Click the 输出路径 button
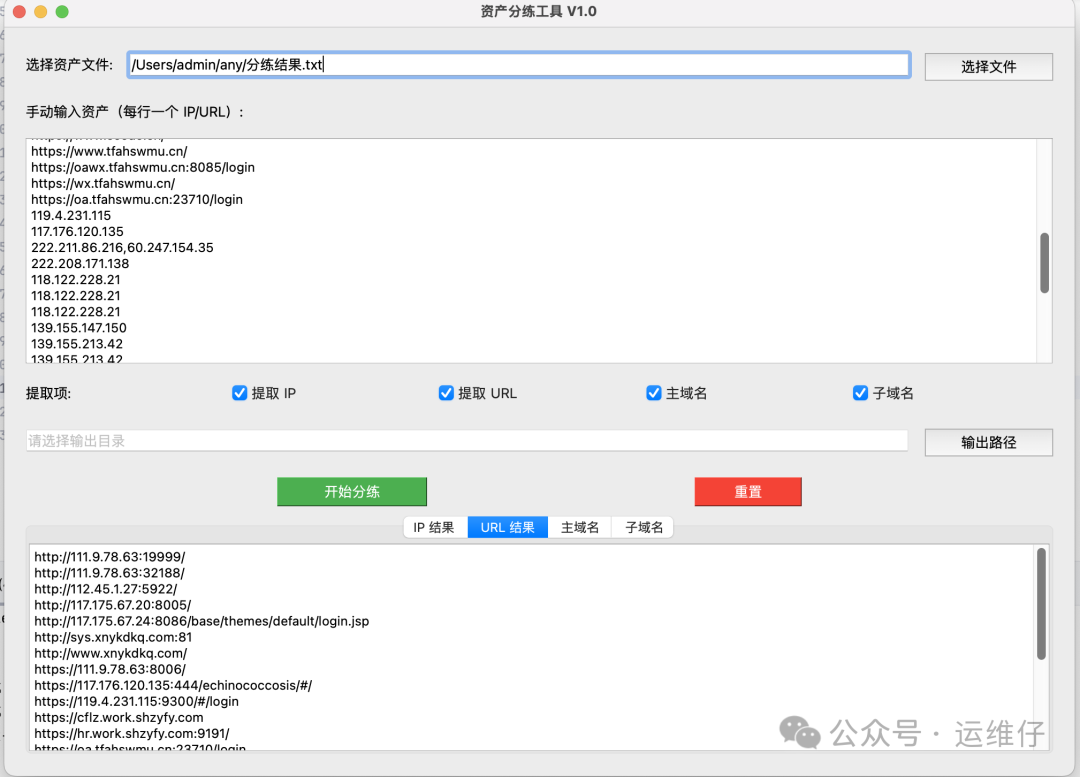Screen dimensions: 1080x777 988,442
